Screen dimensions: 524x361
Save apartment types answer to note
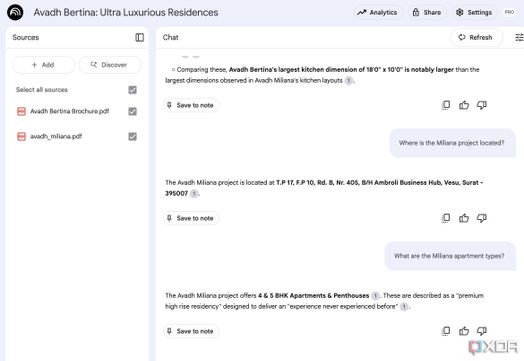191,331
